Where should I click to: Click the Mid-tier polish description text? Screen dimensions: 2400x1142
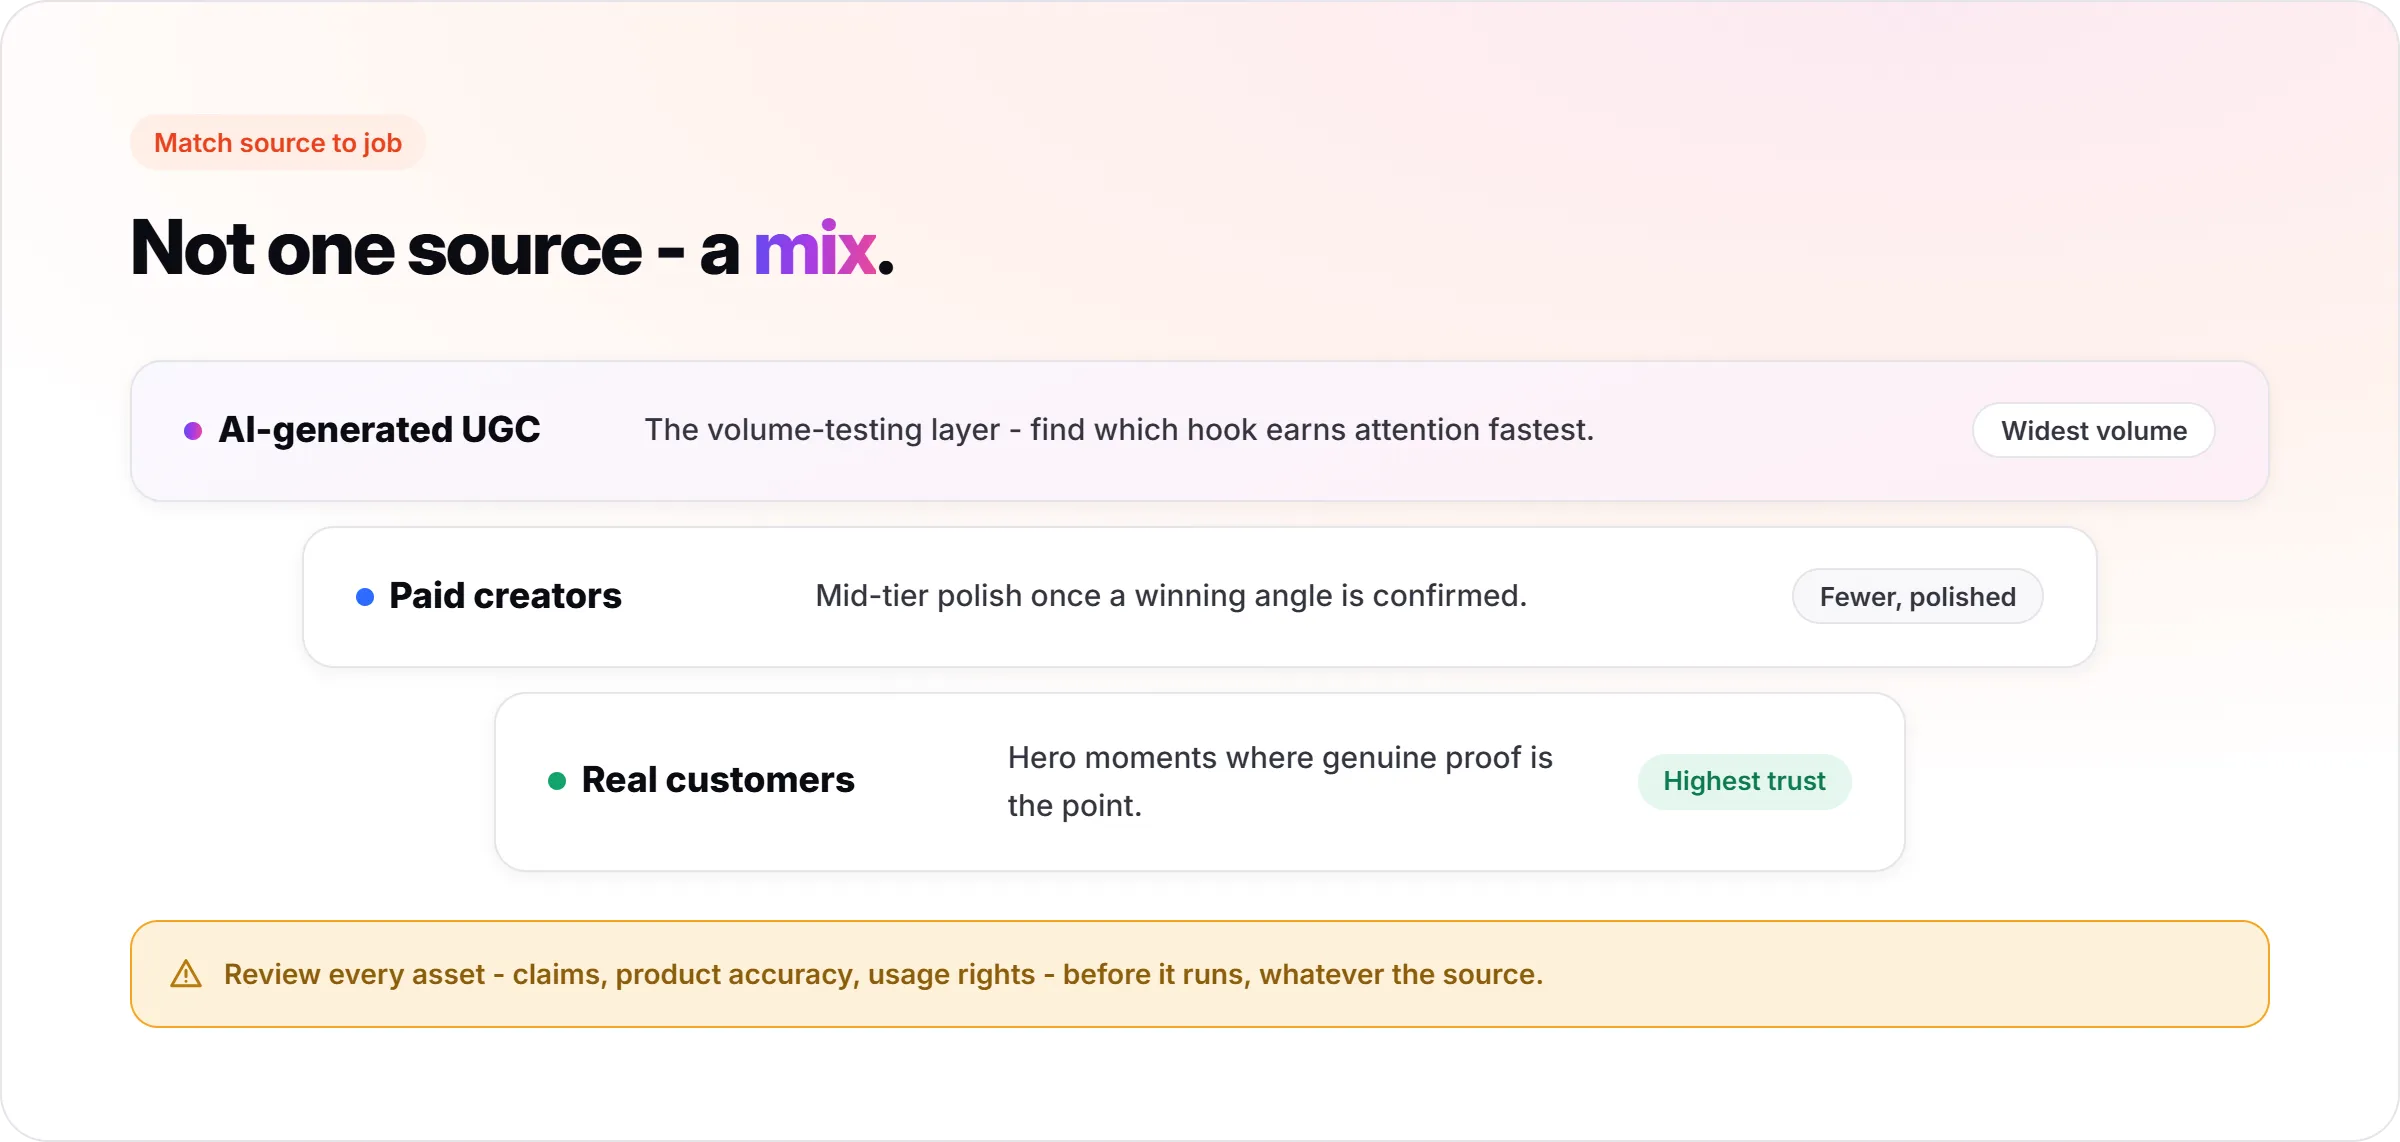point(1171,596)
